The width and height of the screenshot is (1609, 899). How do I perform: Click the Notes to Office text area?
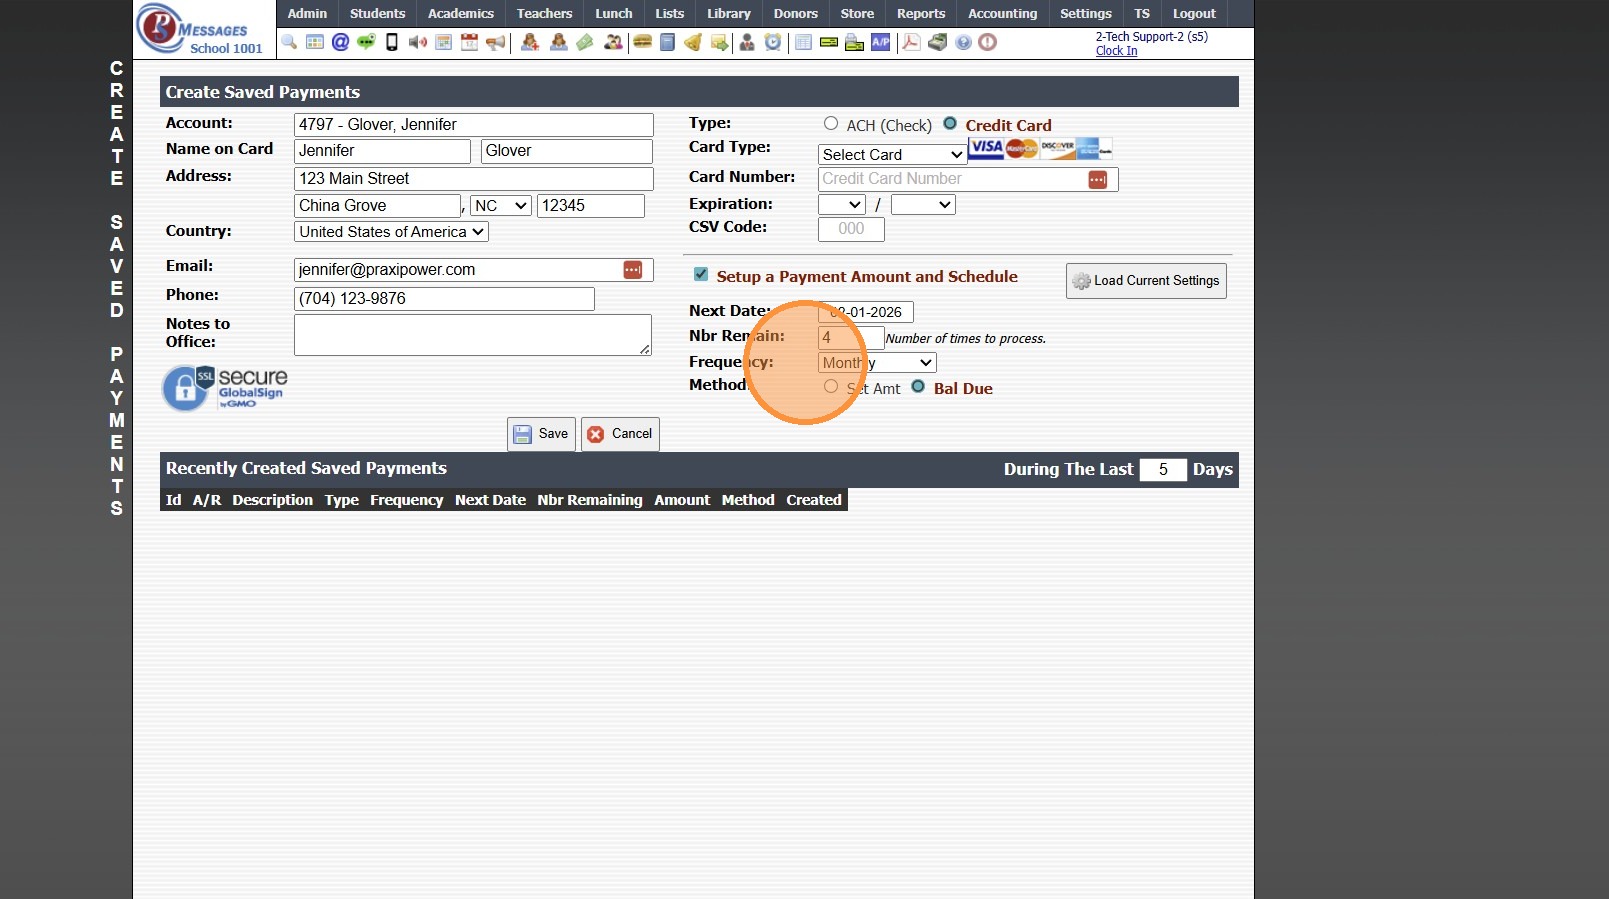[473, 335]
